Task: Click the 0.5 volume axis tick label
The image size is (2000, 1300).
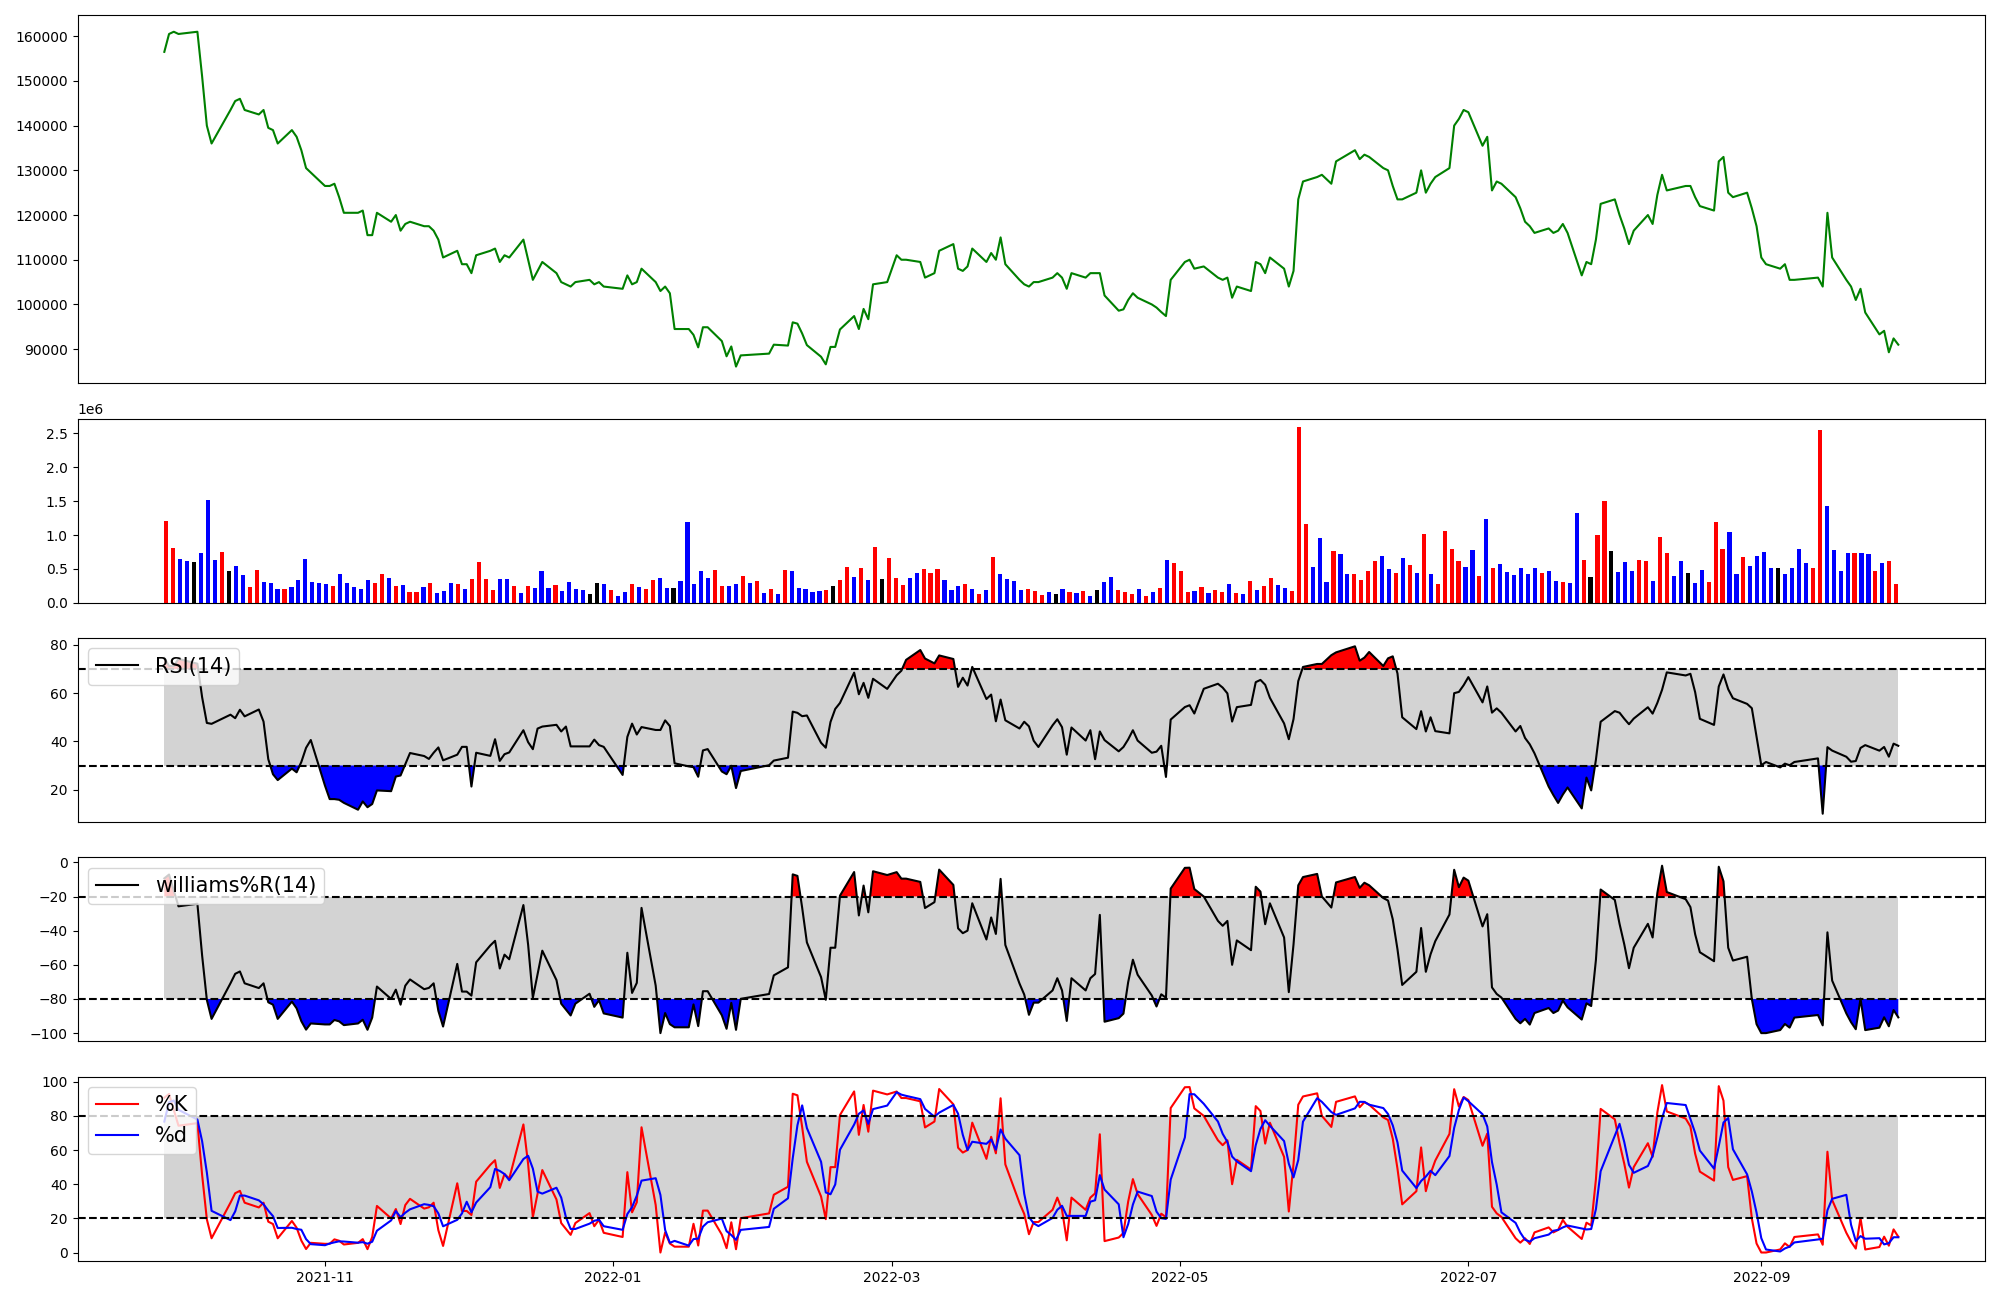Action: (57, 569)
